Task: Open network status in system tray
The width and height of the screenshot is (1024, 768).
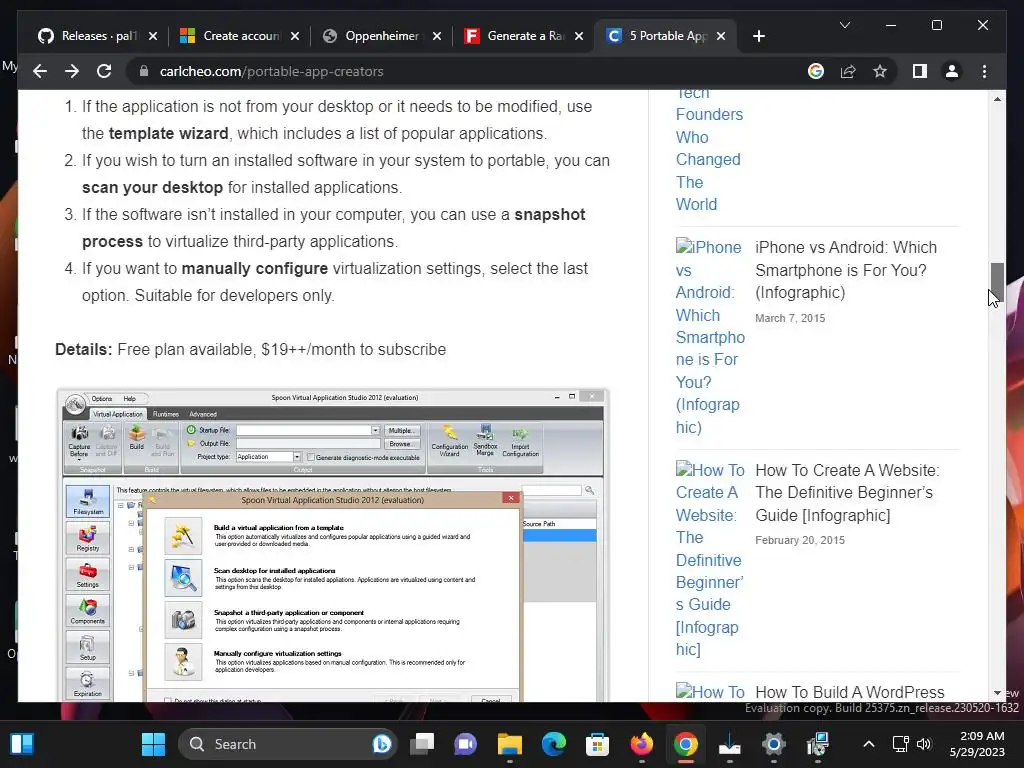Action: [x=901, y=744]
